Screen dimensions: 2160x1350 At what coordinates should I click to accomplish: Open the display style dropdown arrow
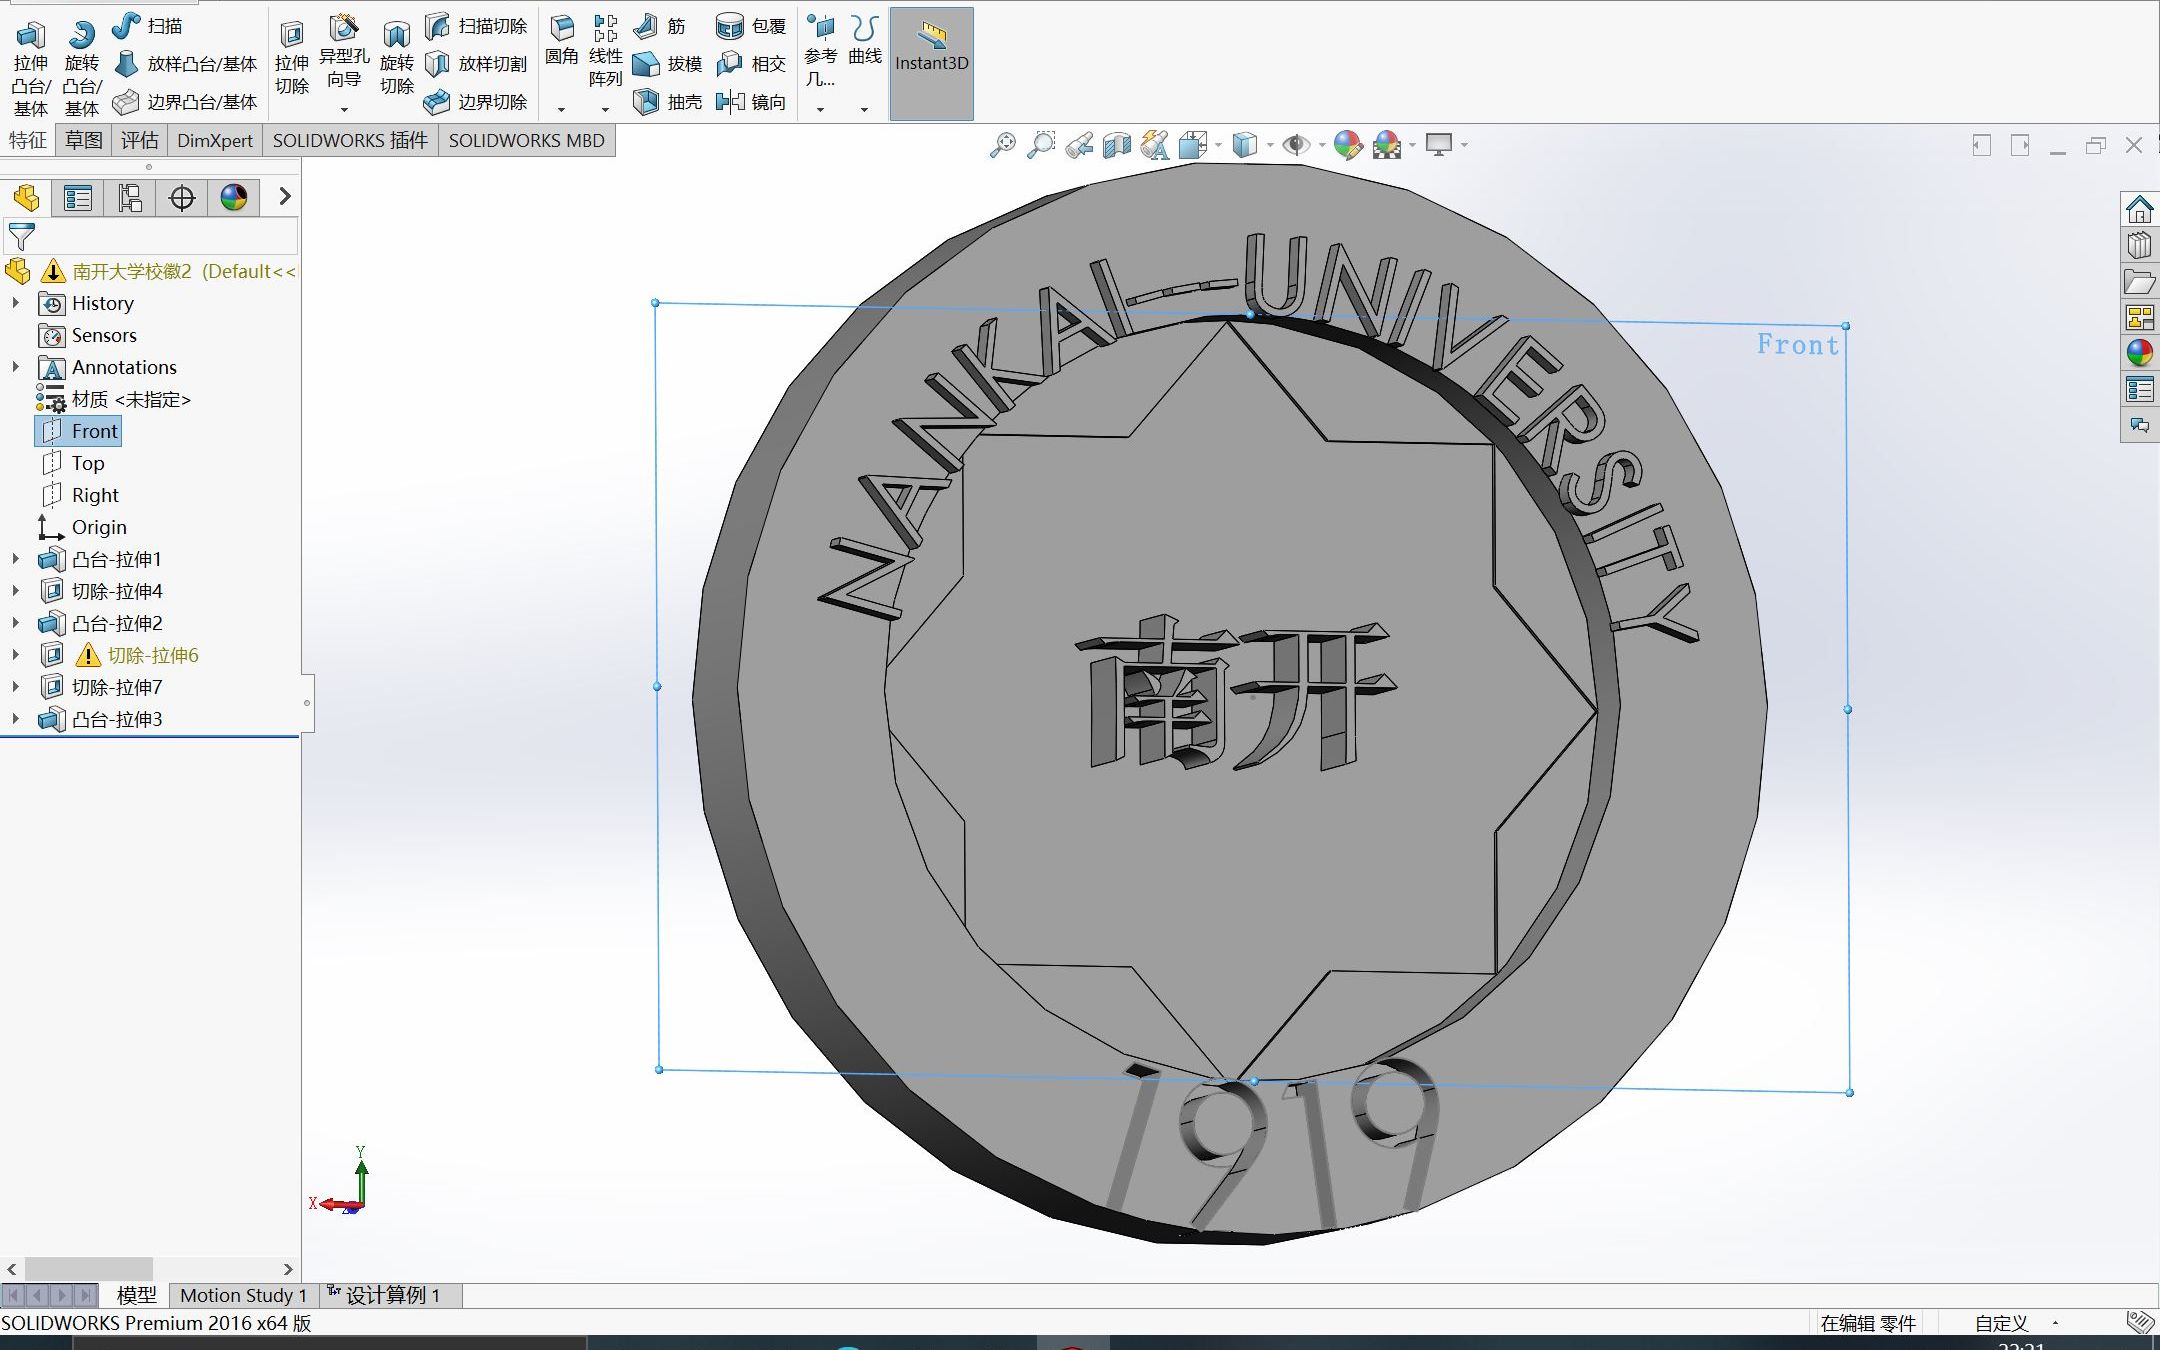tap(1268, 144)
